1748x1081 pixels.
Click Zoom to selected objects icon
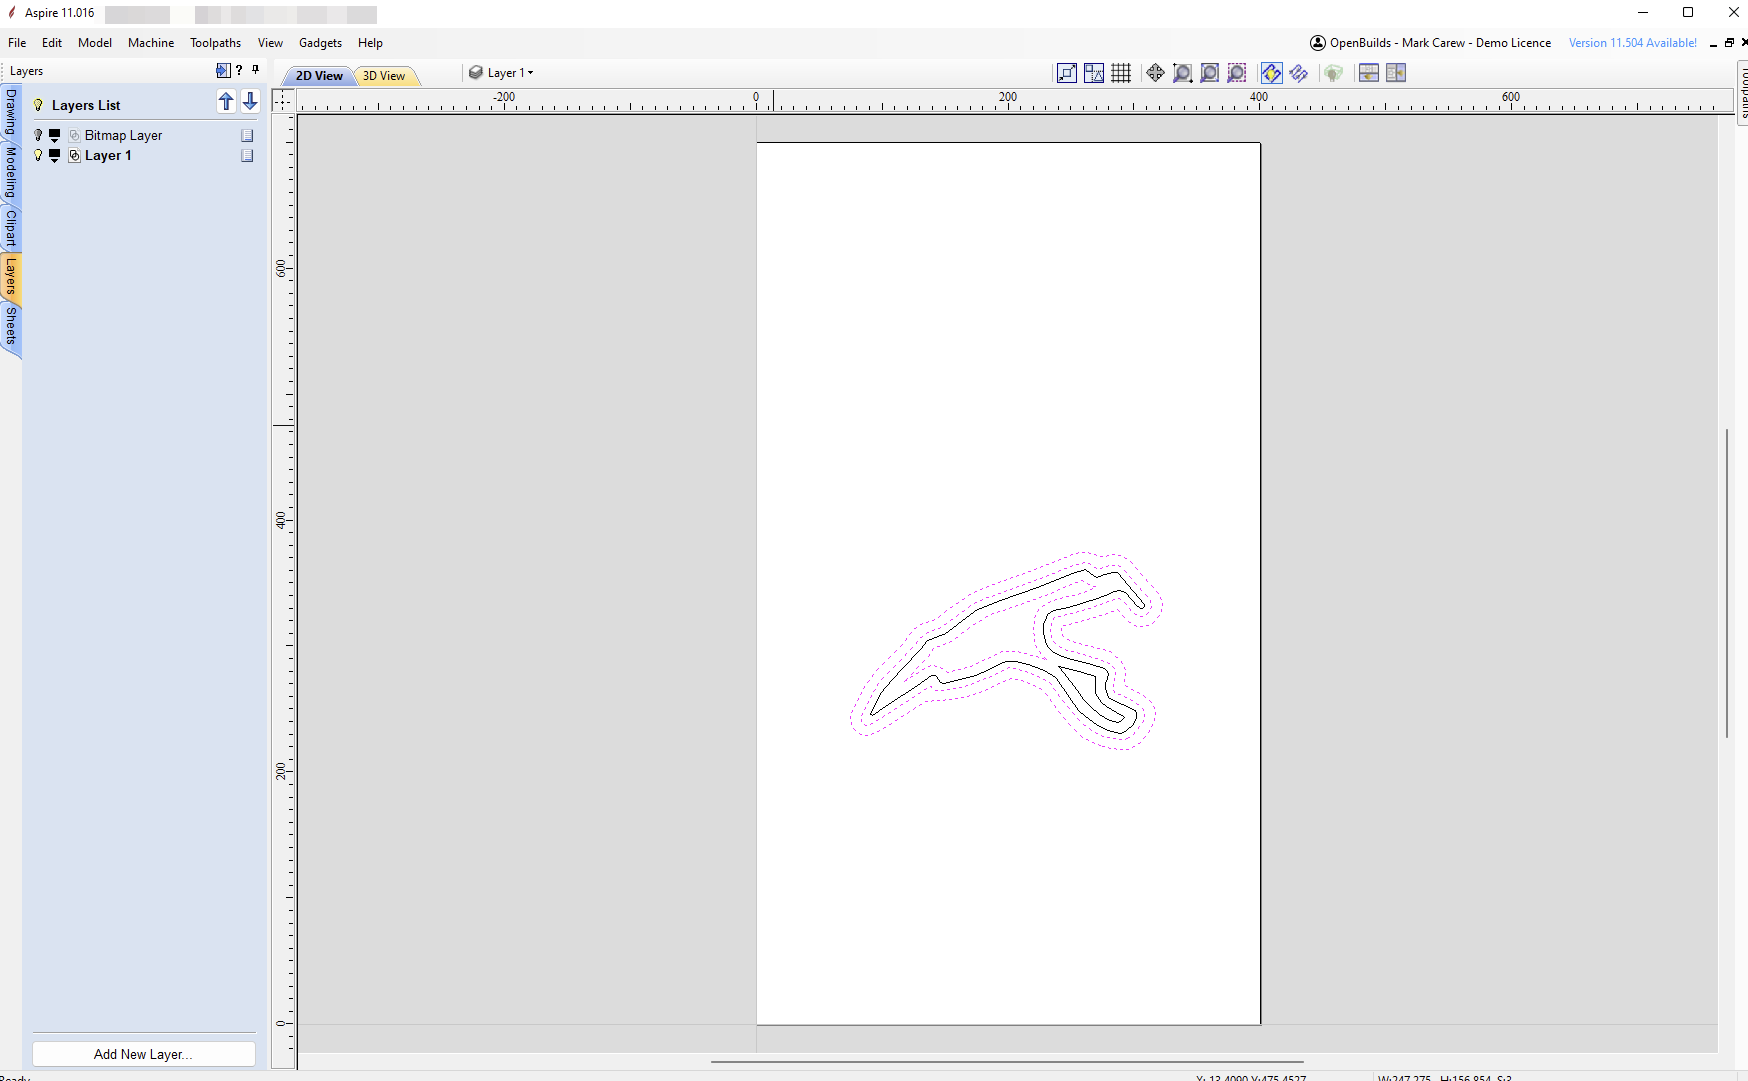(1237, 73)
